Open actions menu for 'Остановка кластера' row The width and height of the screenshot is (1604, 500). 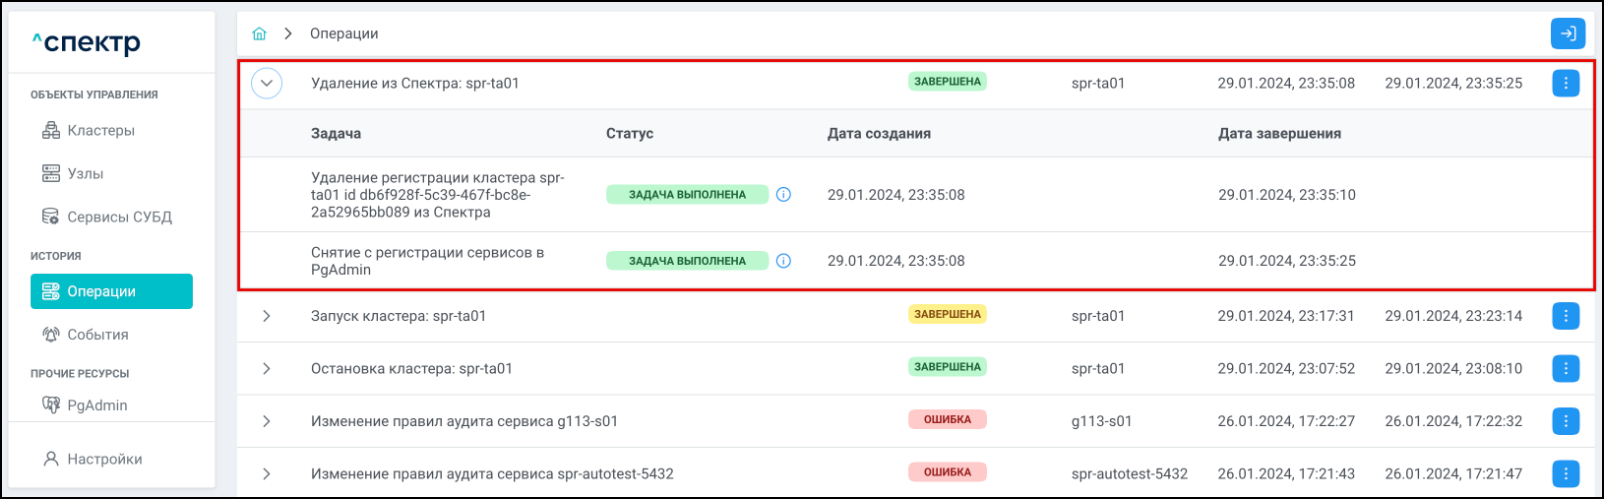click(x=1565, y=369)
